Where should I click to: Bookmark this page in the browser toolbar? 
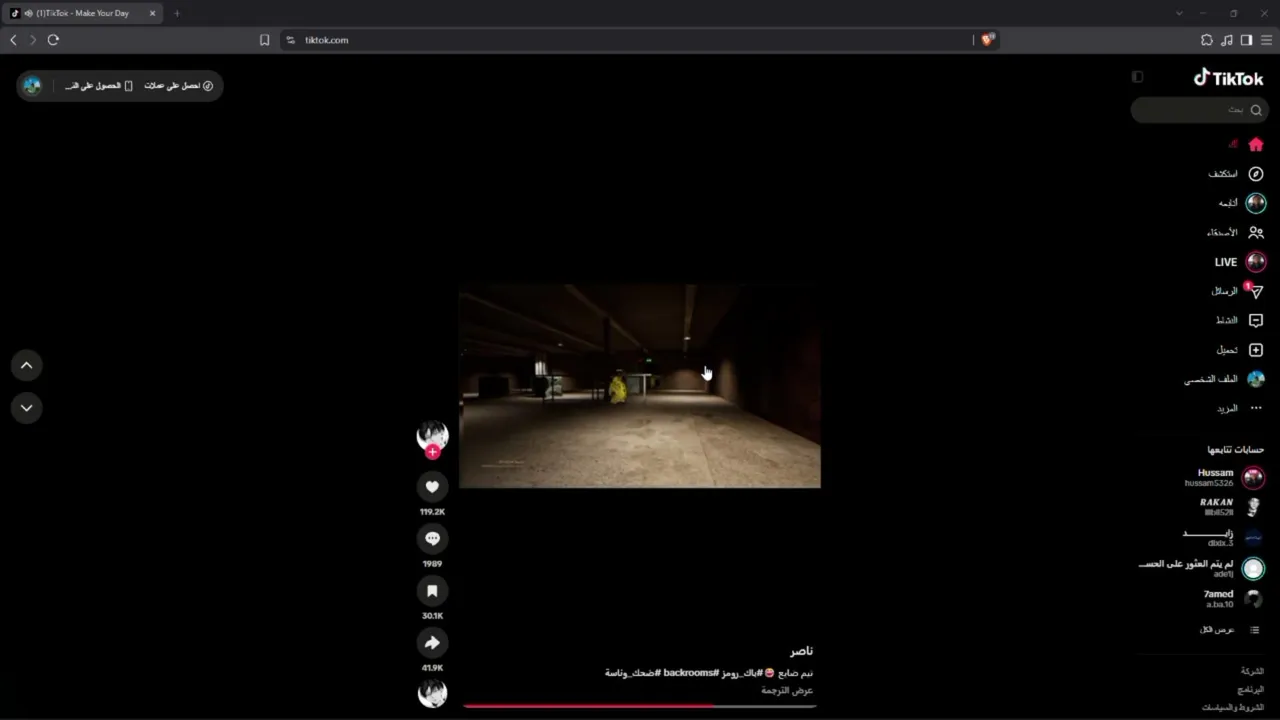(264, 40)
